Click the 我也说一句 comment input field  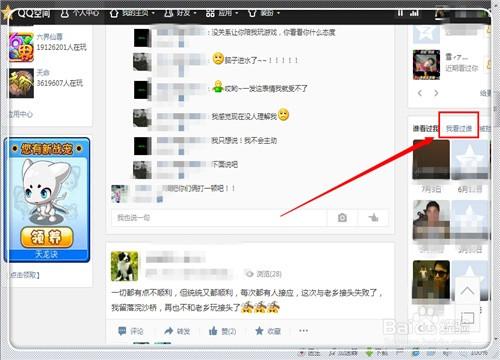point(219,218)
